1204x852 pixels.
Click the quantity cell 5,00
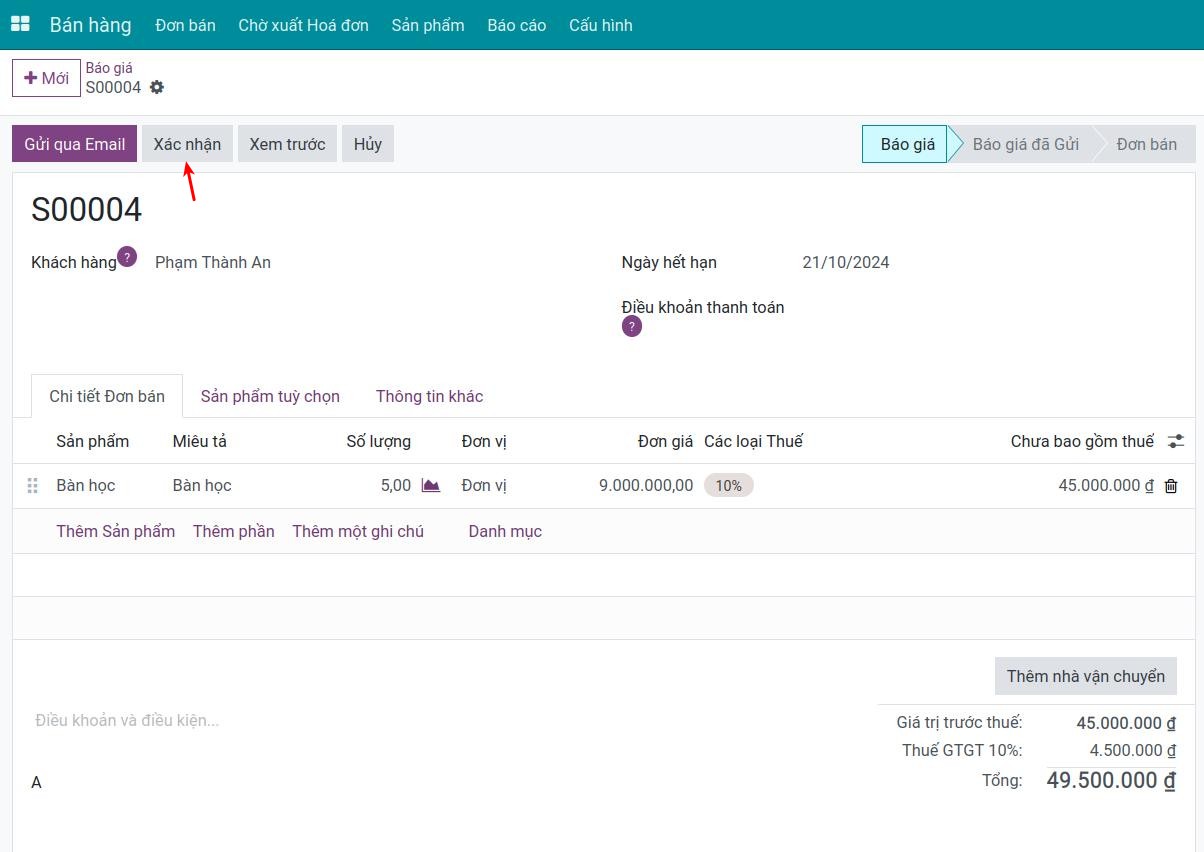[x=396, y=486]
